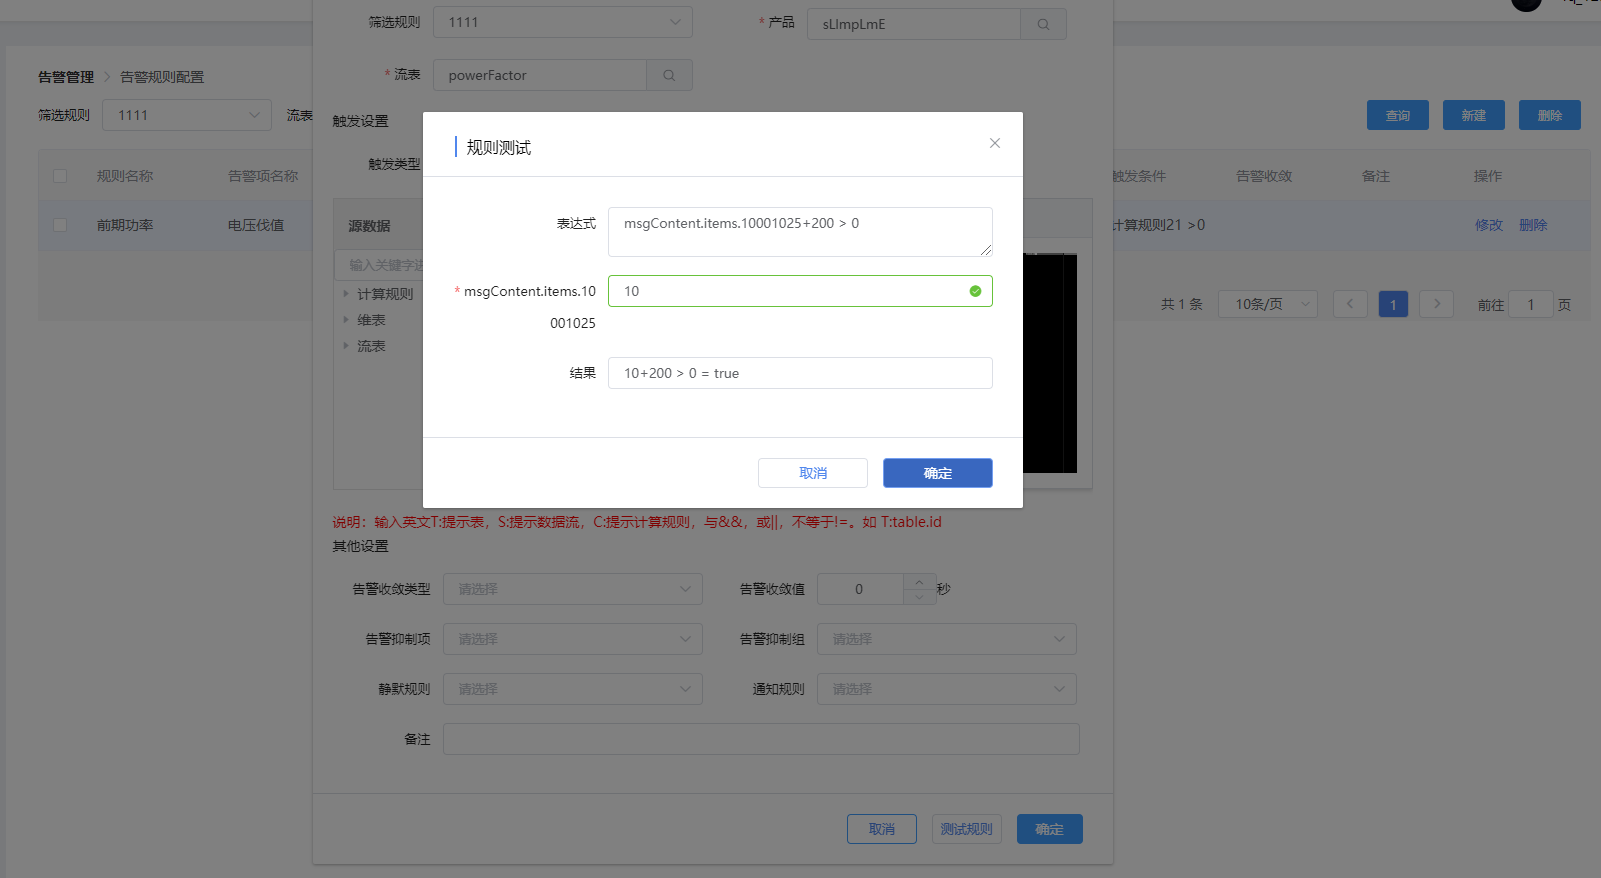
Task: Click the 源数据 panel header
Action: 369,226
